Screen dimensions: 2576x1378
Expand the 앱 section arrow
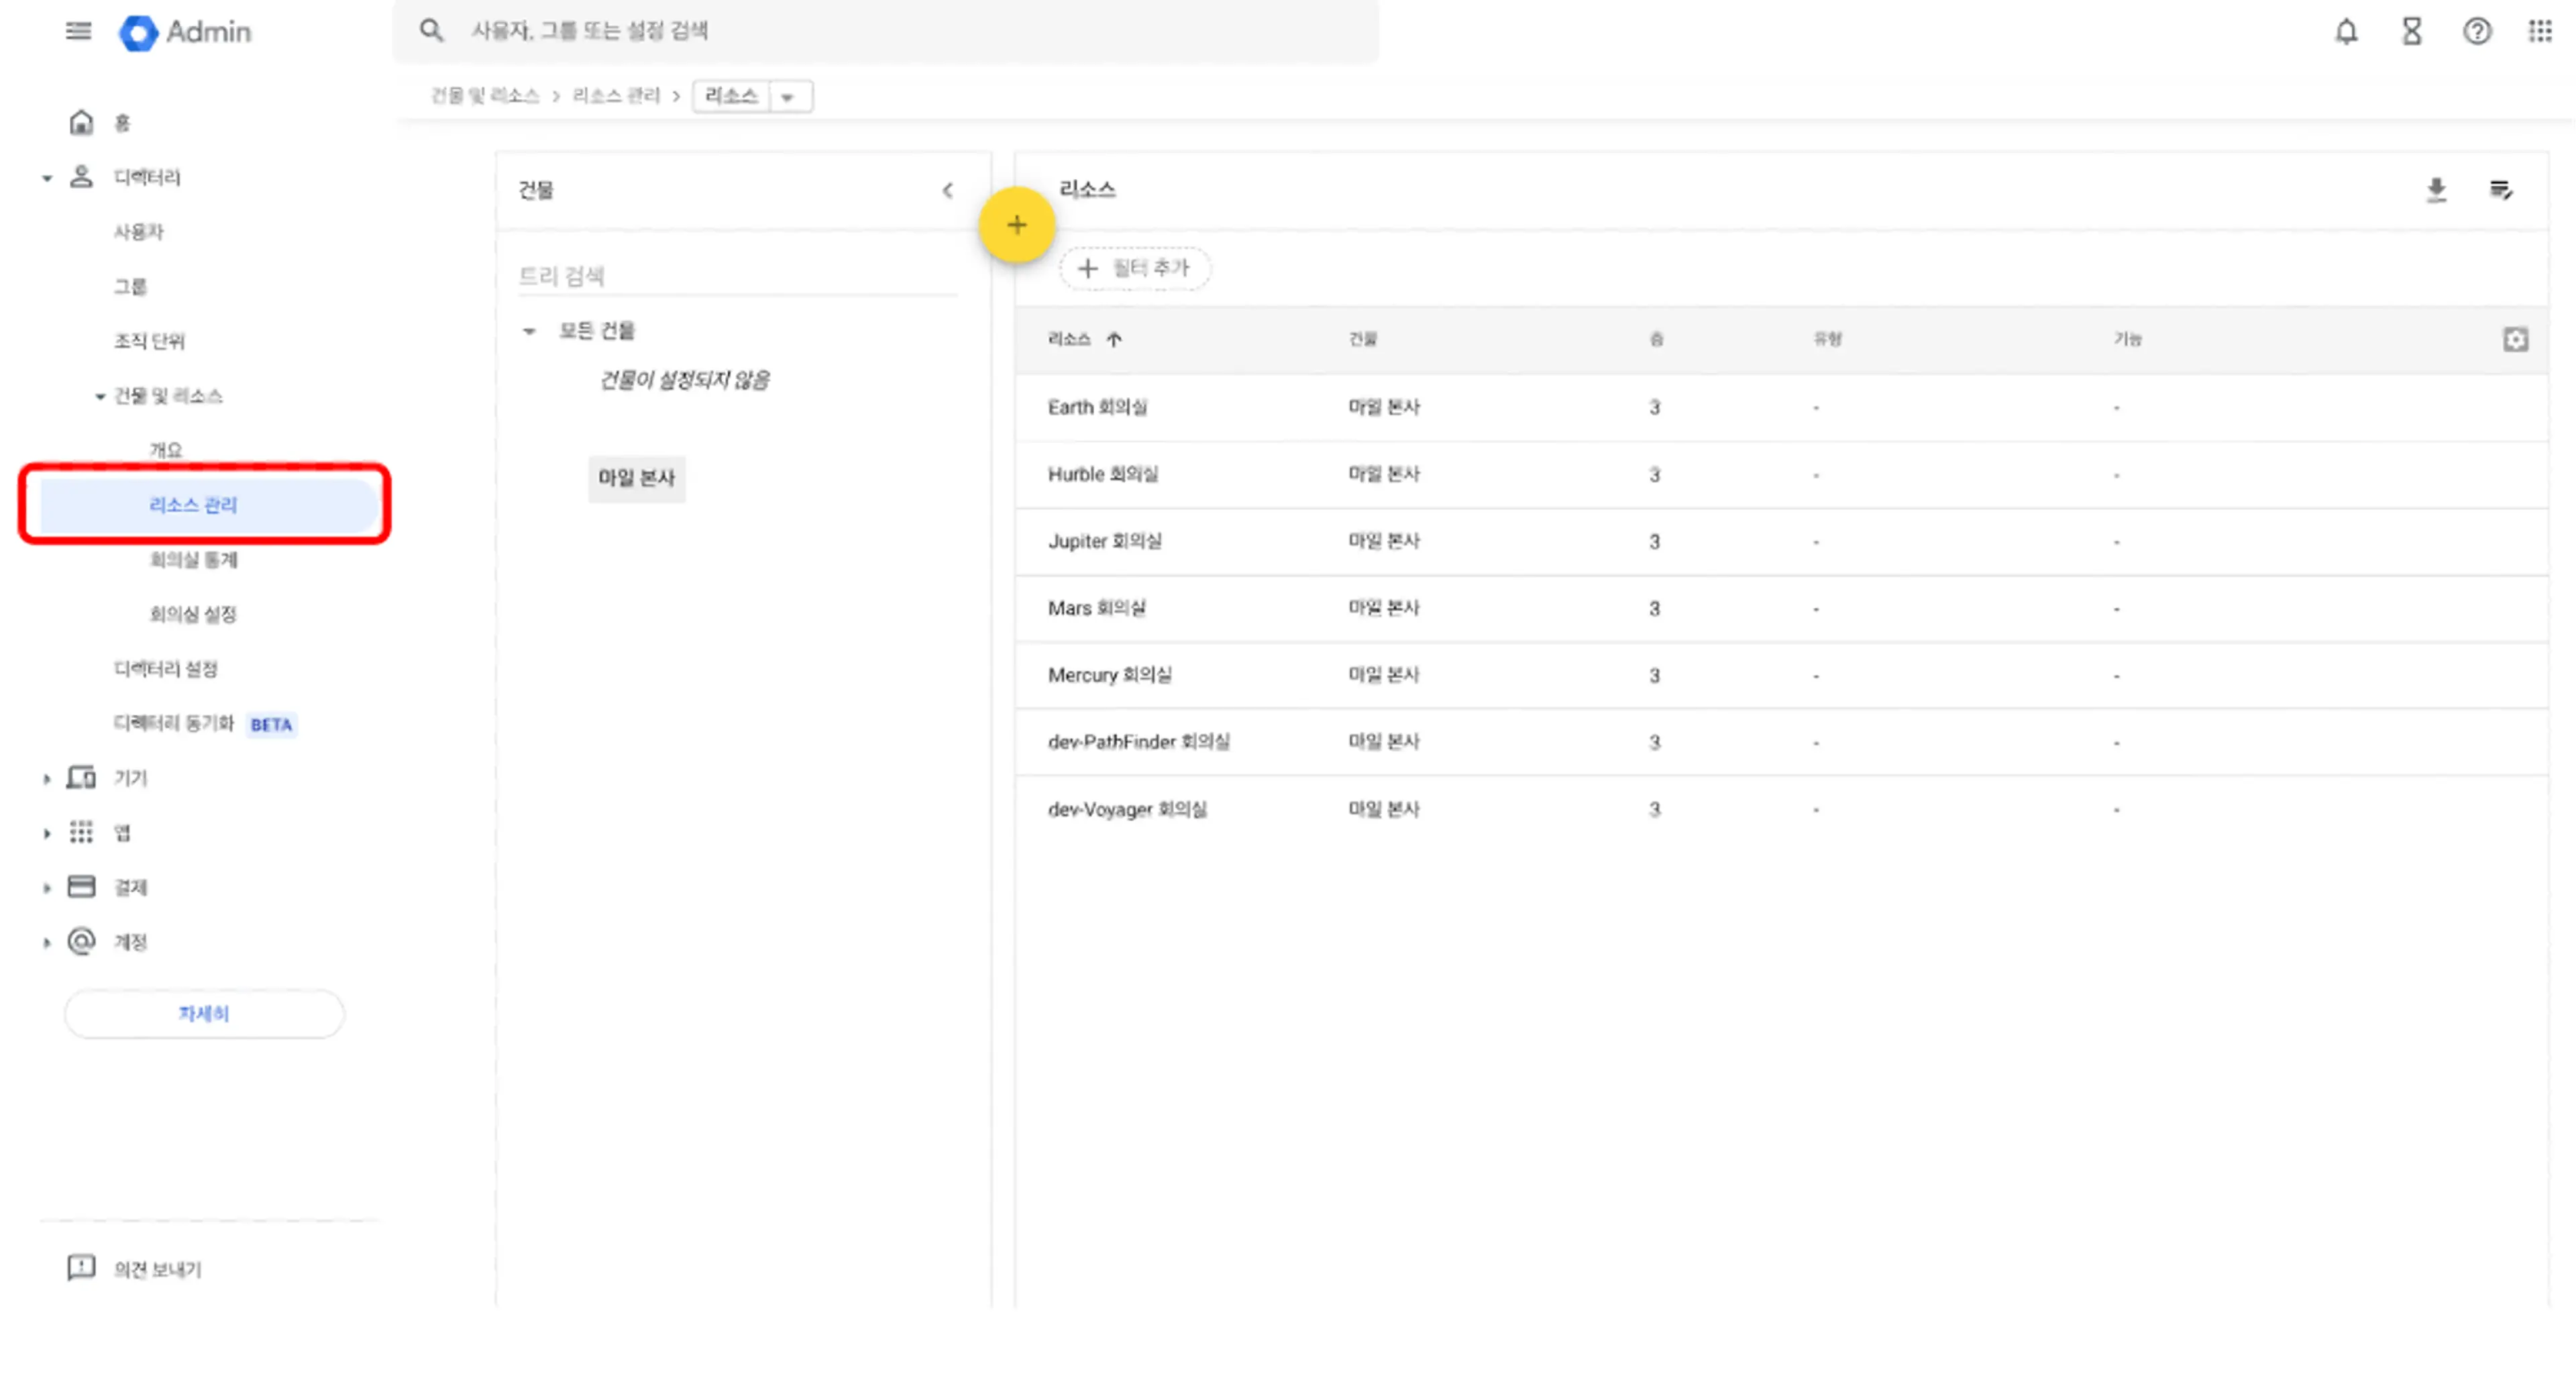coord(47,833)
